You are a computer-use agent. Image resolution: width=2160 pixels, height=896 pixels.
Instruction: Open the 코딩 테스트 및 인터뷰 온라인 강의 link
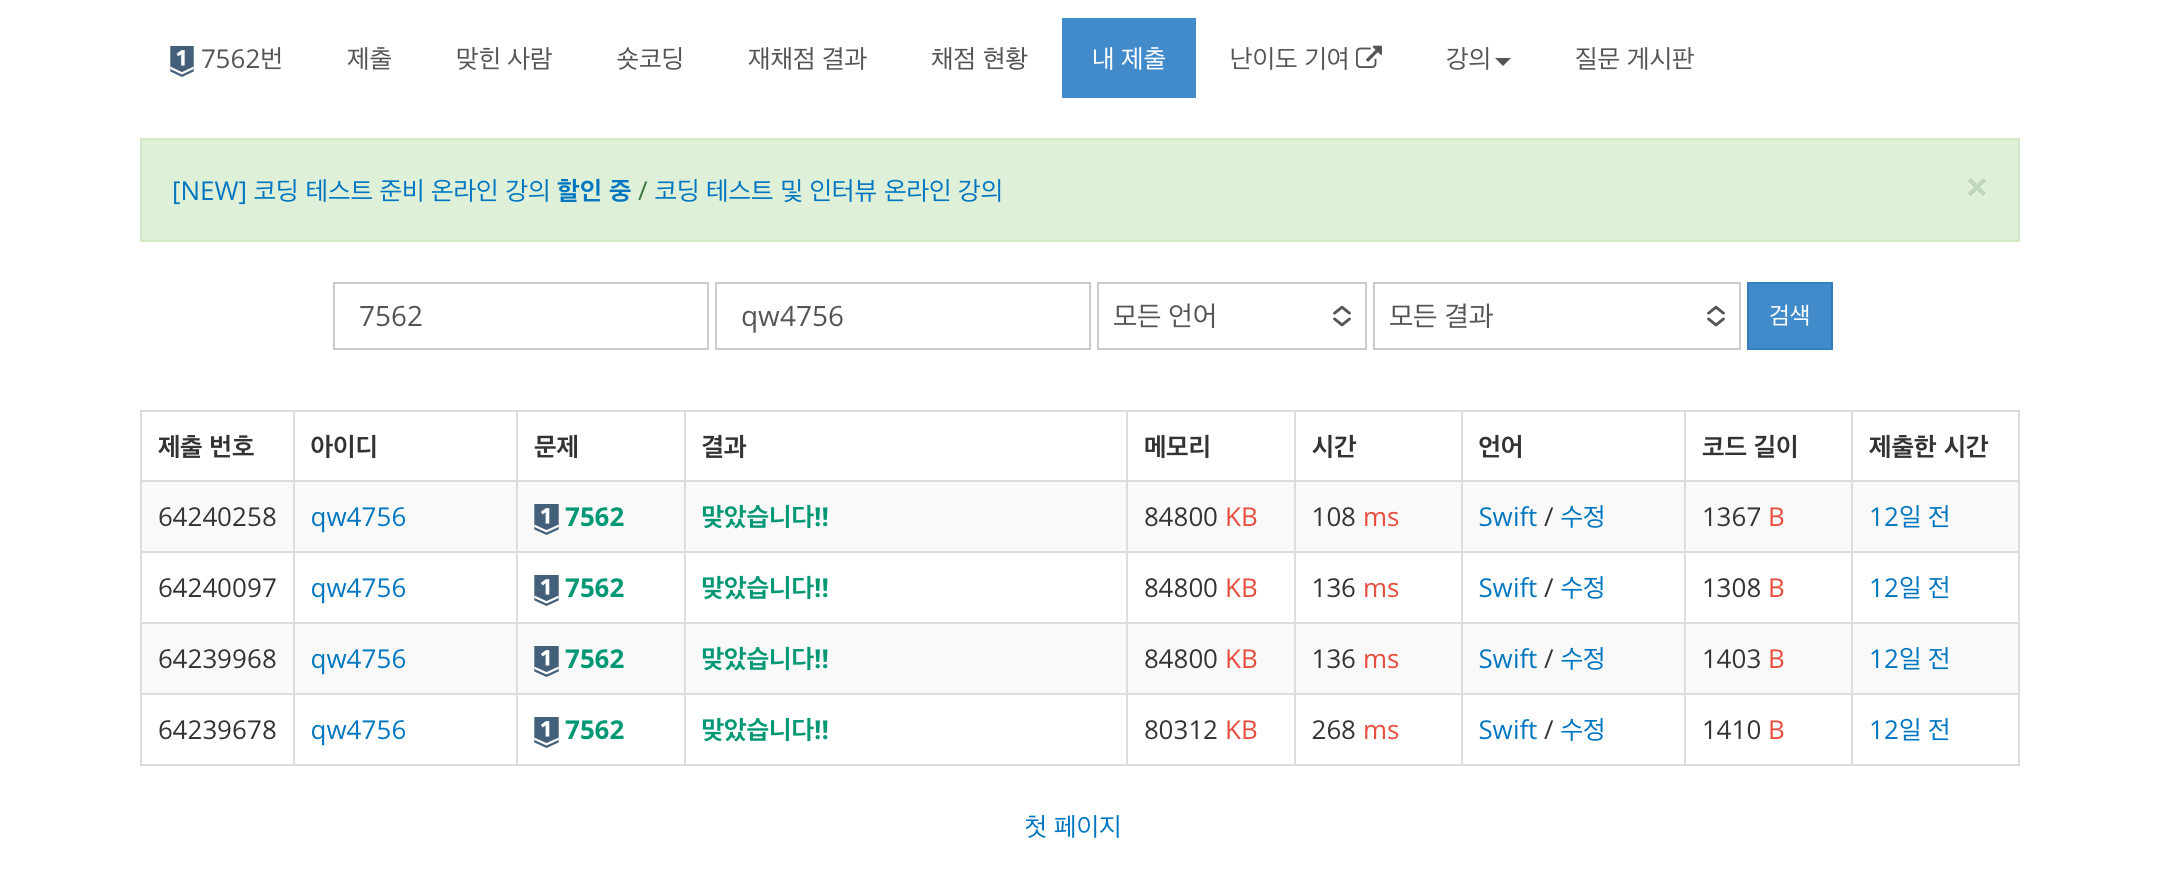828,190
